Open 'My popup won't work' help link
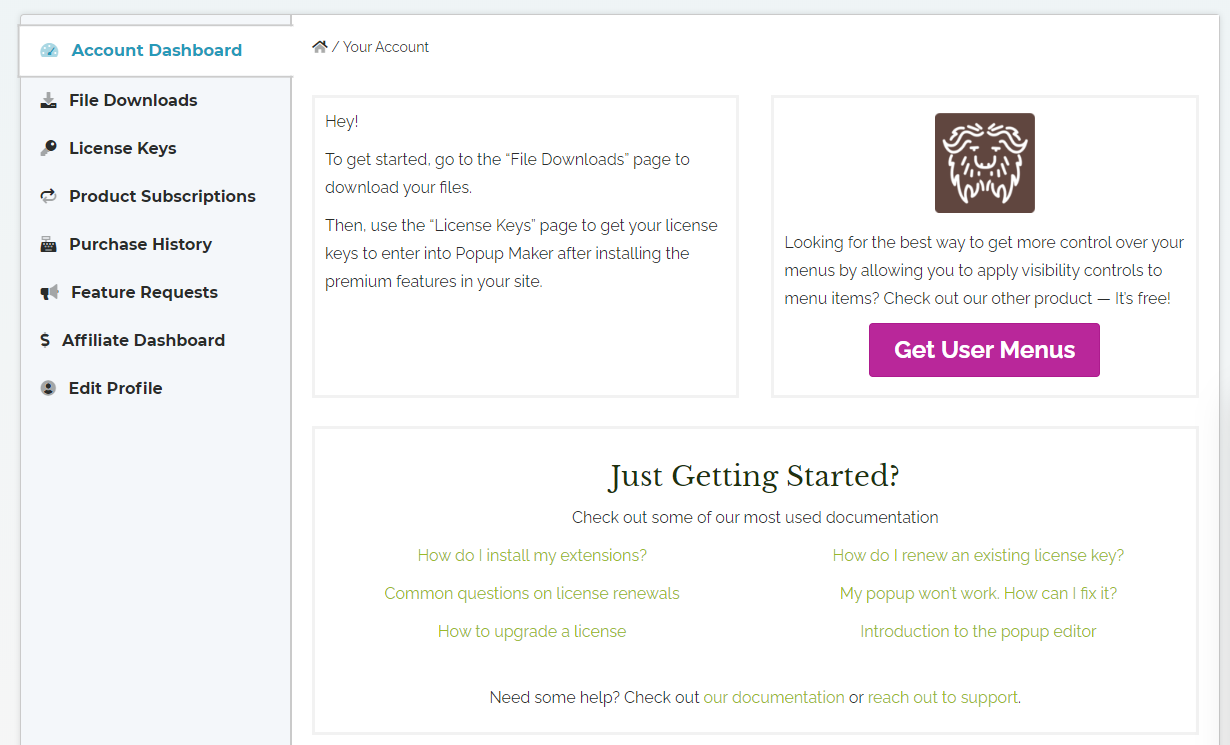1230x745 pixels. click(978, 593)
